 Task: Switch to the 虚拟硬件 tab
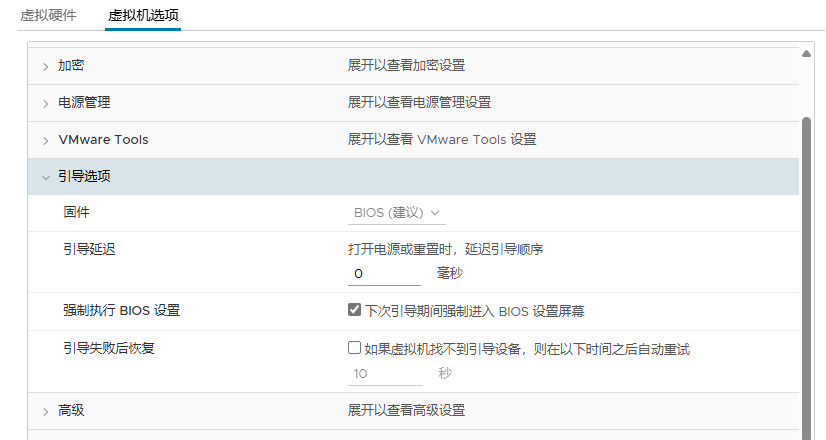[48, 16]
